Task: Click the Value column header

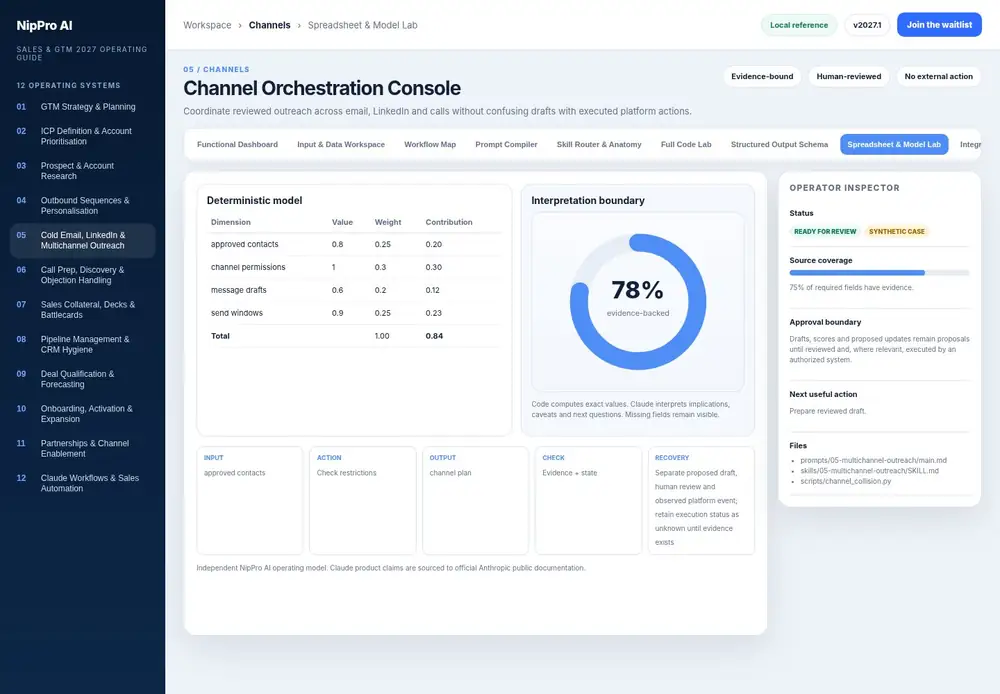Action: click(342, 222)
